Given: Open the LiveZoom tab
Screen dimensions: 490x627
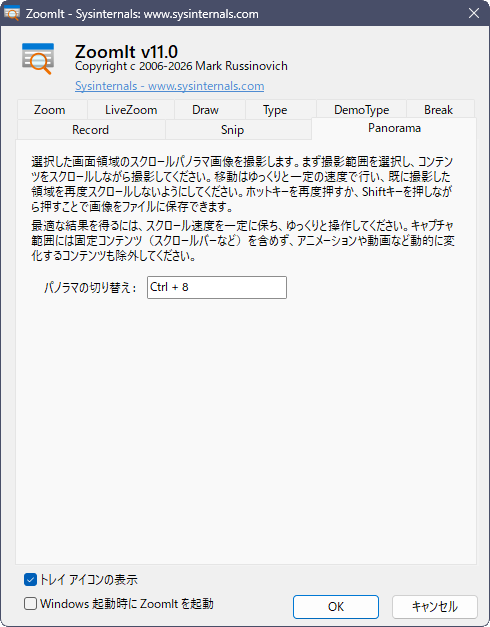Looking at the screenshot, I should (x=131, y=110).
